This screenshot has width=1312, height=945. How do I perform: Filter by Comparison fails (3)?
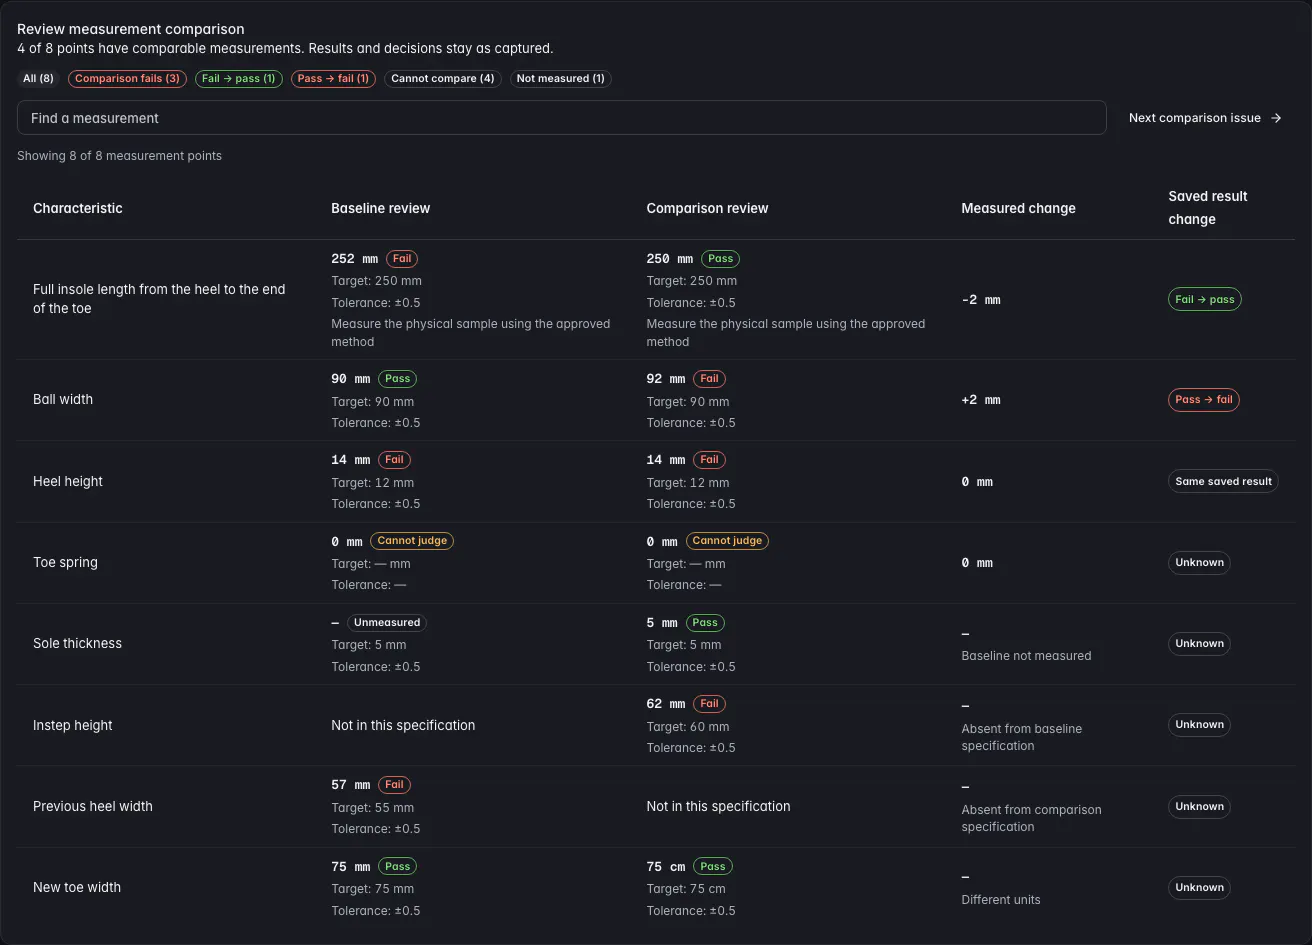(x=127, y=78)
